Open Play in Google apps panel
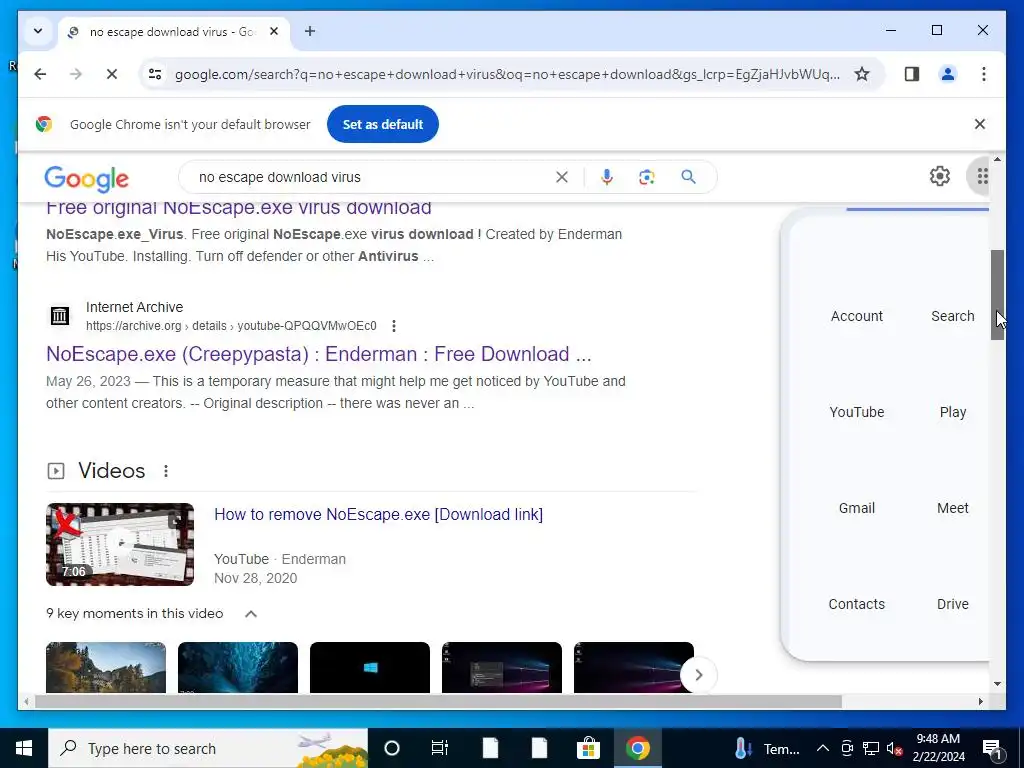Viewport: 1024px width, 768px height. [x=952, y=412]
